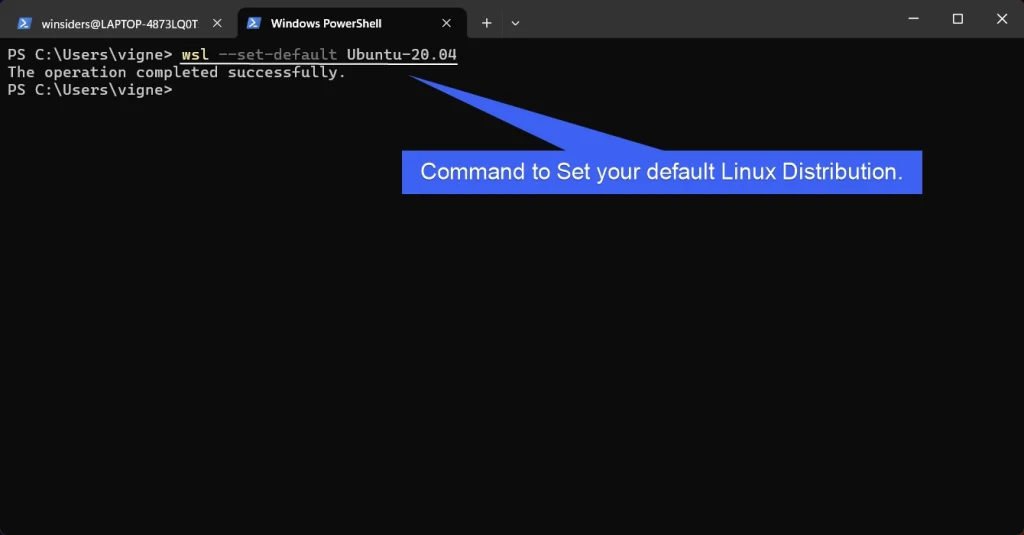The image size is (1024, 535).
Task: Open a new terminal tab
Action: pyautogui.click(x=487, y=24)
